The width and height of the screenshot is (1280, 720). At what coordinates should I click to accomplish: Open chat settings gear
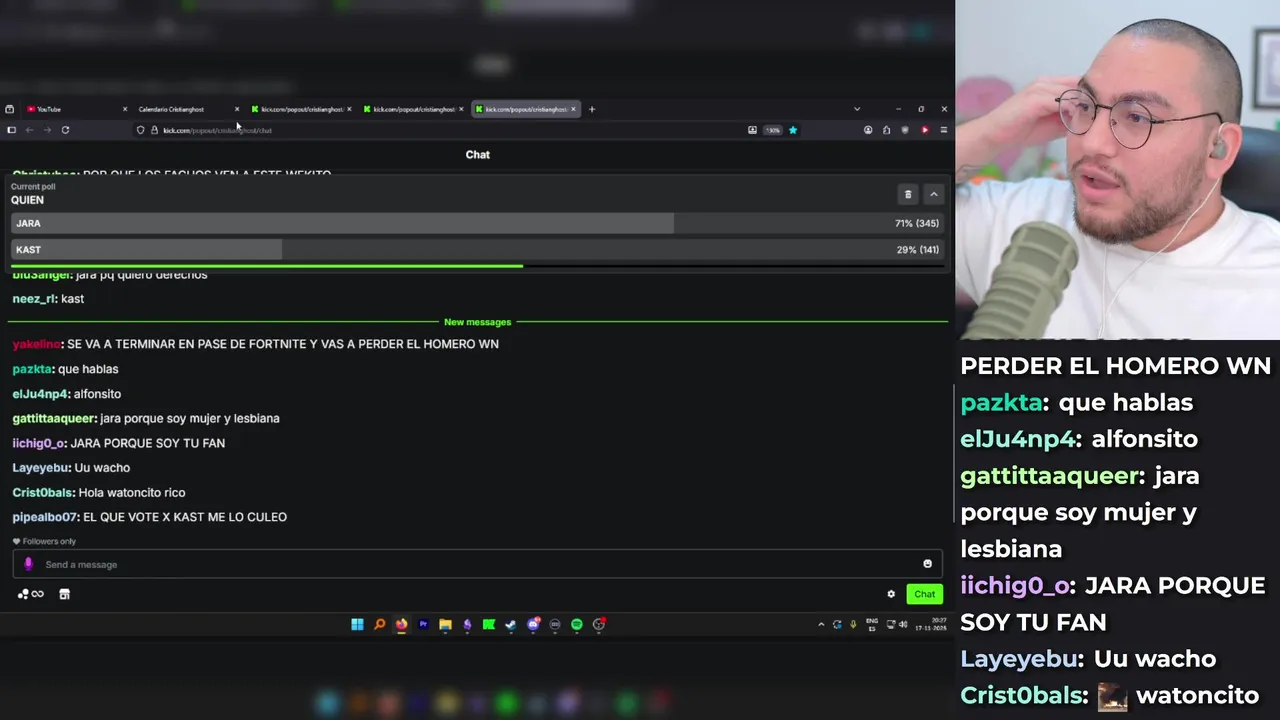click(x=891, y=594)
